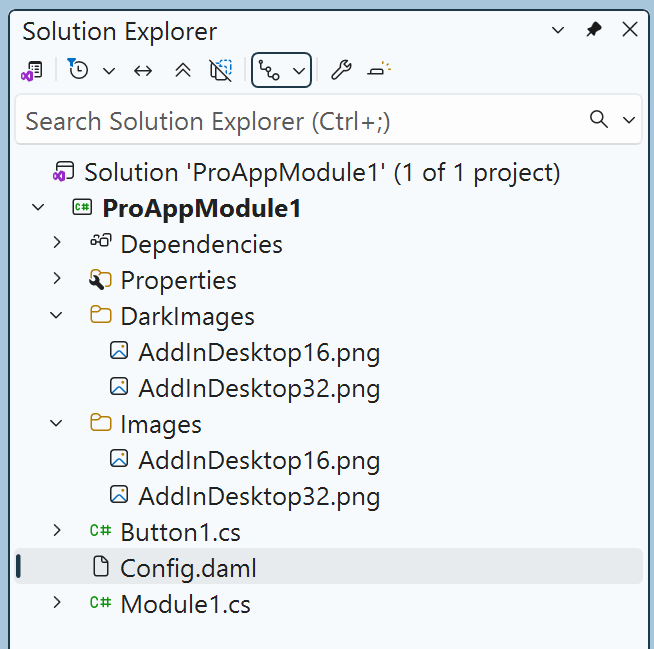Click image icon of Images AddInDesktop16.png

click(119, 459)
